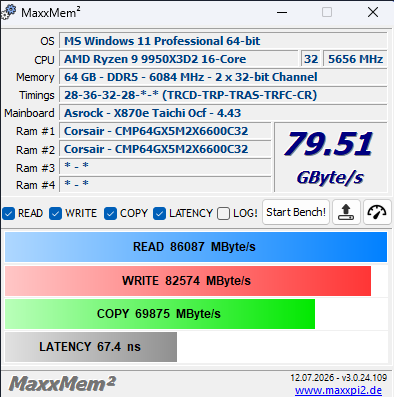Click the Ram #3 label
394x397 pixels.
tap(35, 168)
